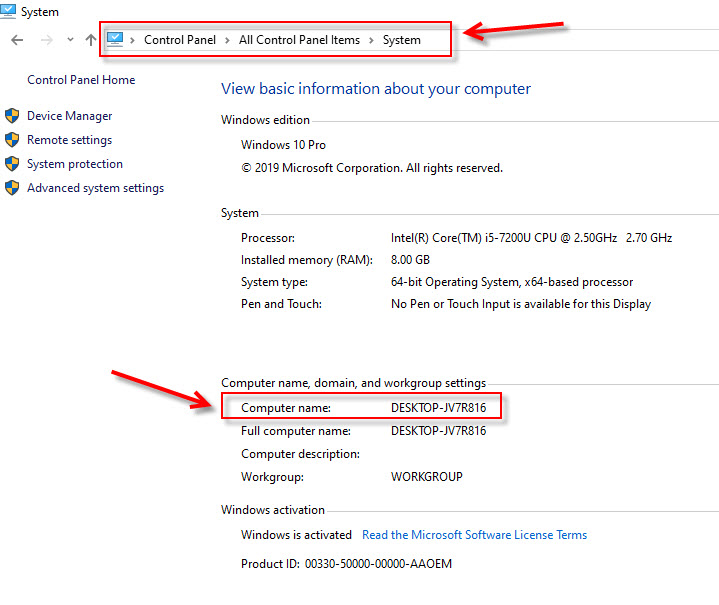This screenshot has height=605, width=719.
Task: Select All Control Panel Items breadcrumb
Action: coord(299,40)
